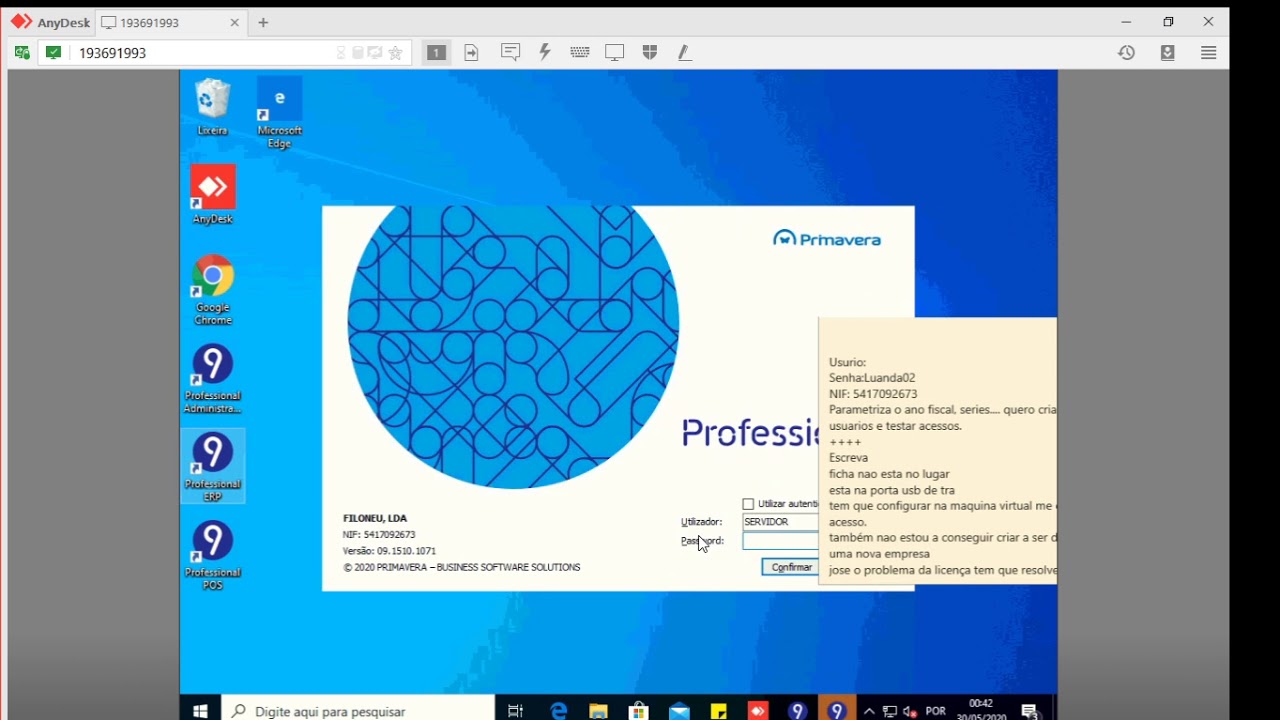Click the Utilizador field containing SERVIDOR
This screenshot has width=1280, height=720.
tap(780, 522)
